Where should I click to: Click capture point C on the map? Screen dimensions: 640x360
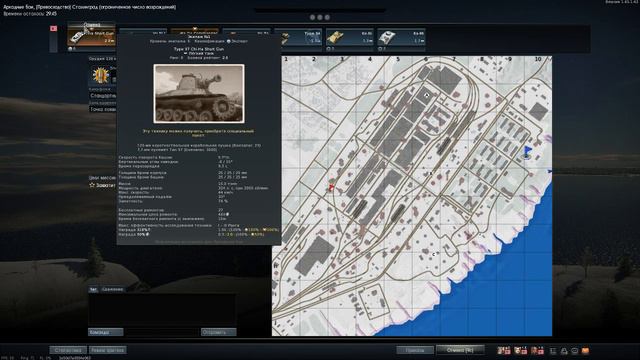[434, 254]
